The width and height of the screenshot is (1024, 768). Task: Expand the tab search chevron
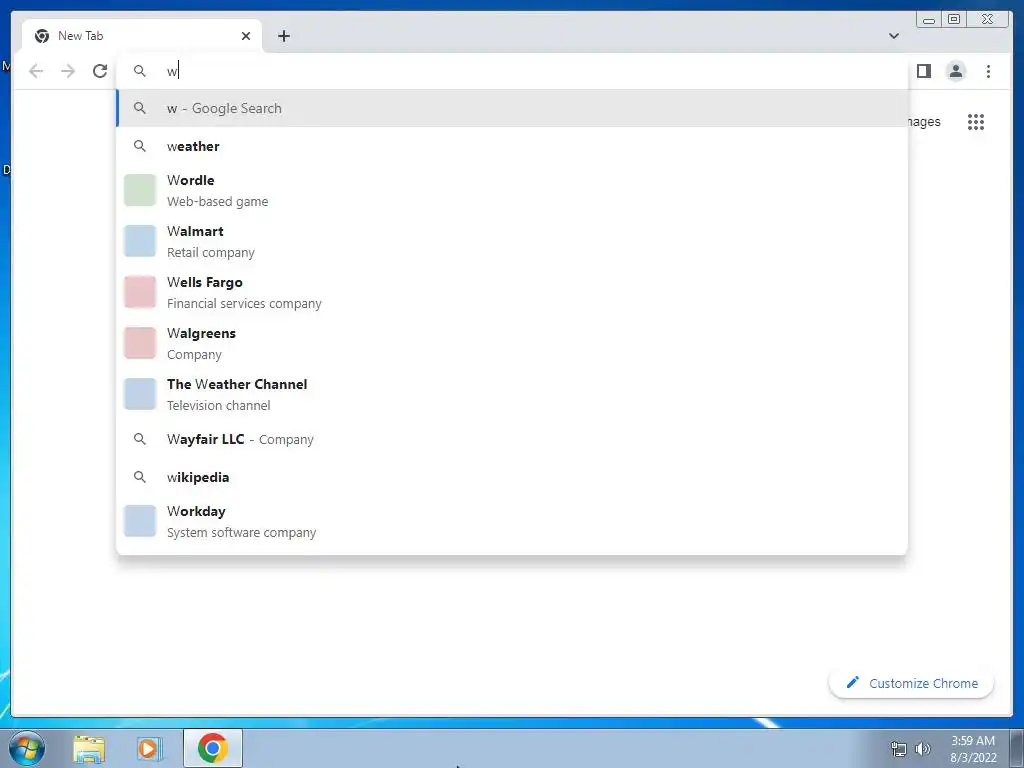893,36
